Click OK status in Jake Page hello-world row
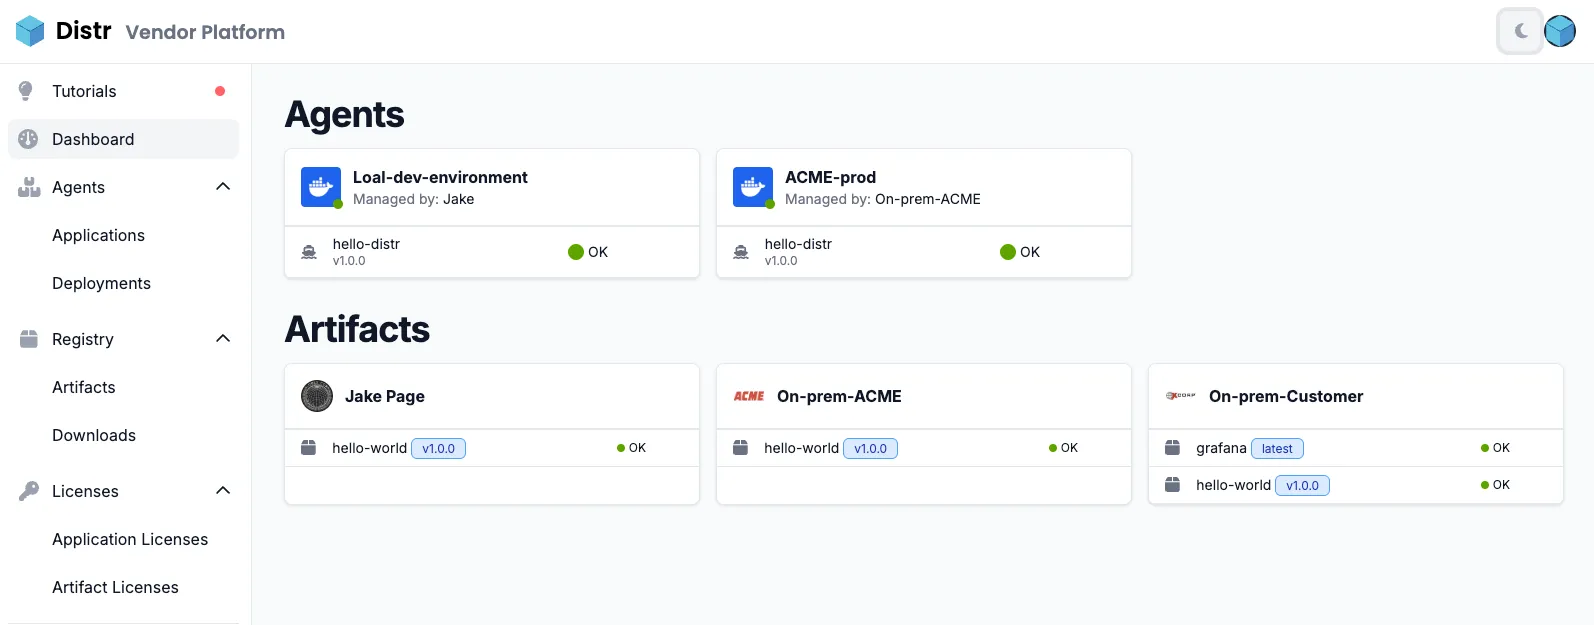The width and height of the screenshot is (1594, 625). [x=631, y=448]
